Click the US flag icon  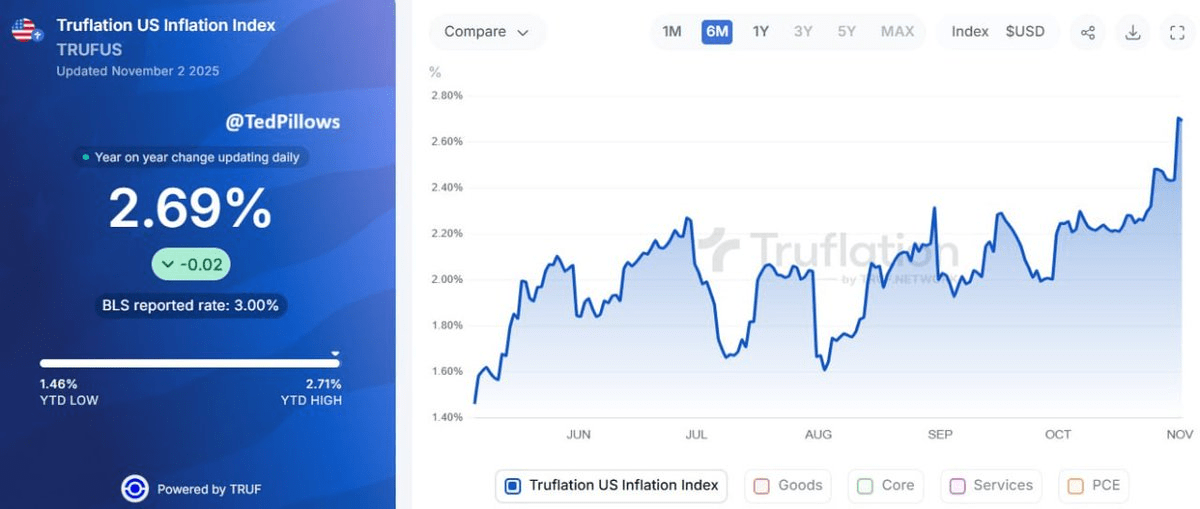tap(26, 31)
